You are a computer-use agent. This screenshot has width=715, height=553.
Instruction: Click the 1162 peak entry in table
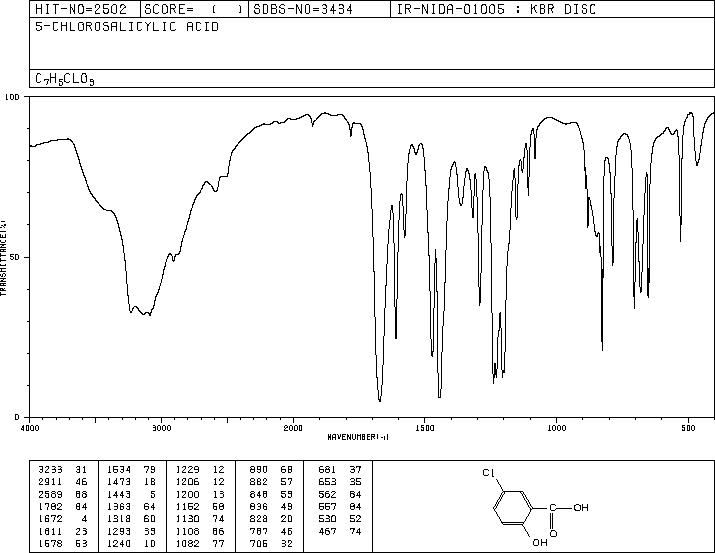tap(200, 506)
